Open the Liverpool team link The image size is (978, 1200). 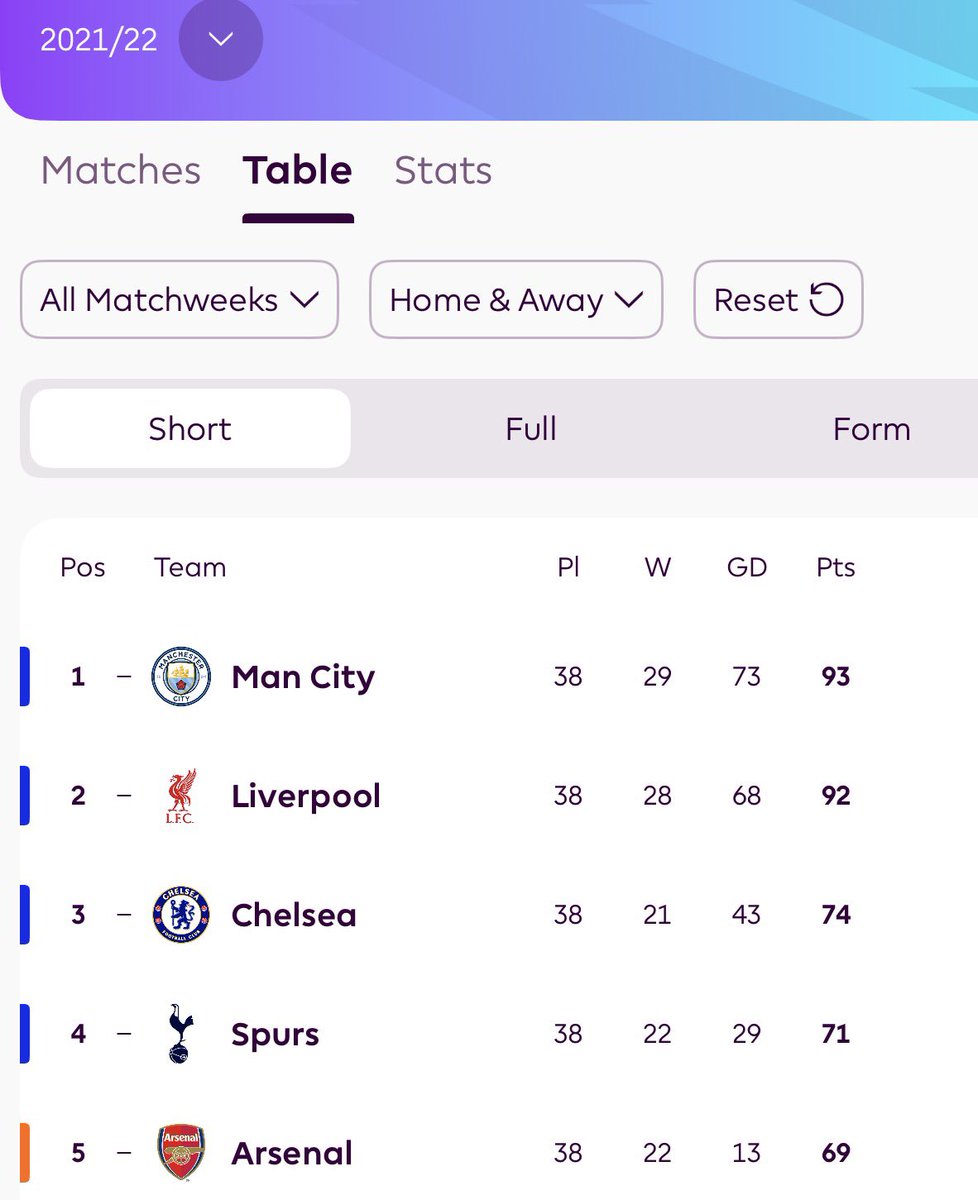(306, 796)
